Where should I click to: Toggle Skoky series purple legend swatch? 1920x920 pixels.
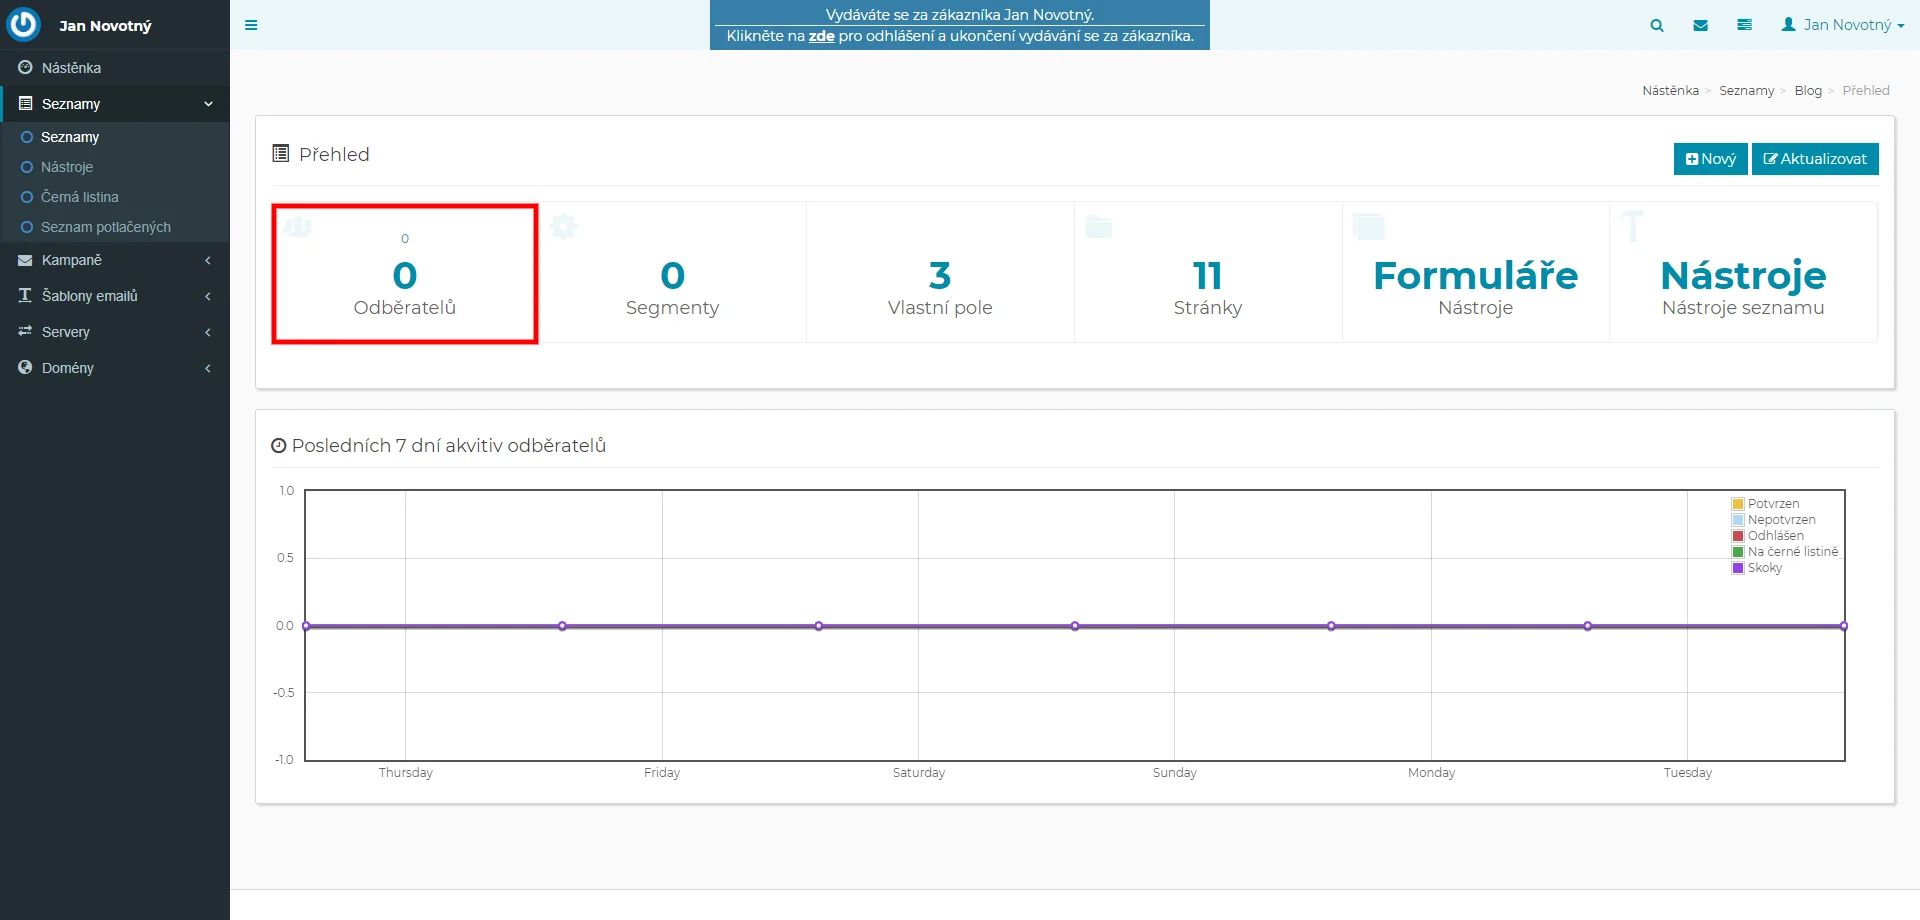pyautogui.click(x=1738, y=568)
